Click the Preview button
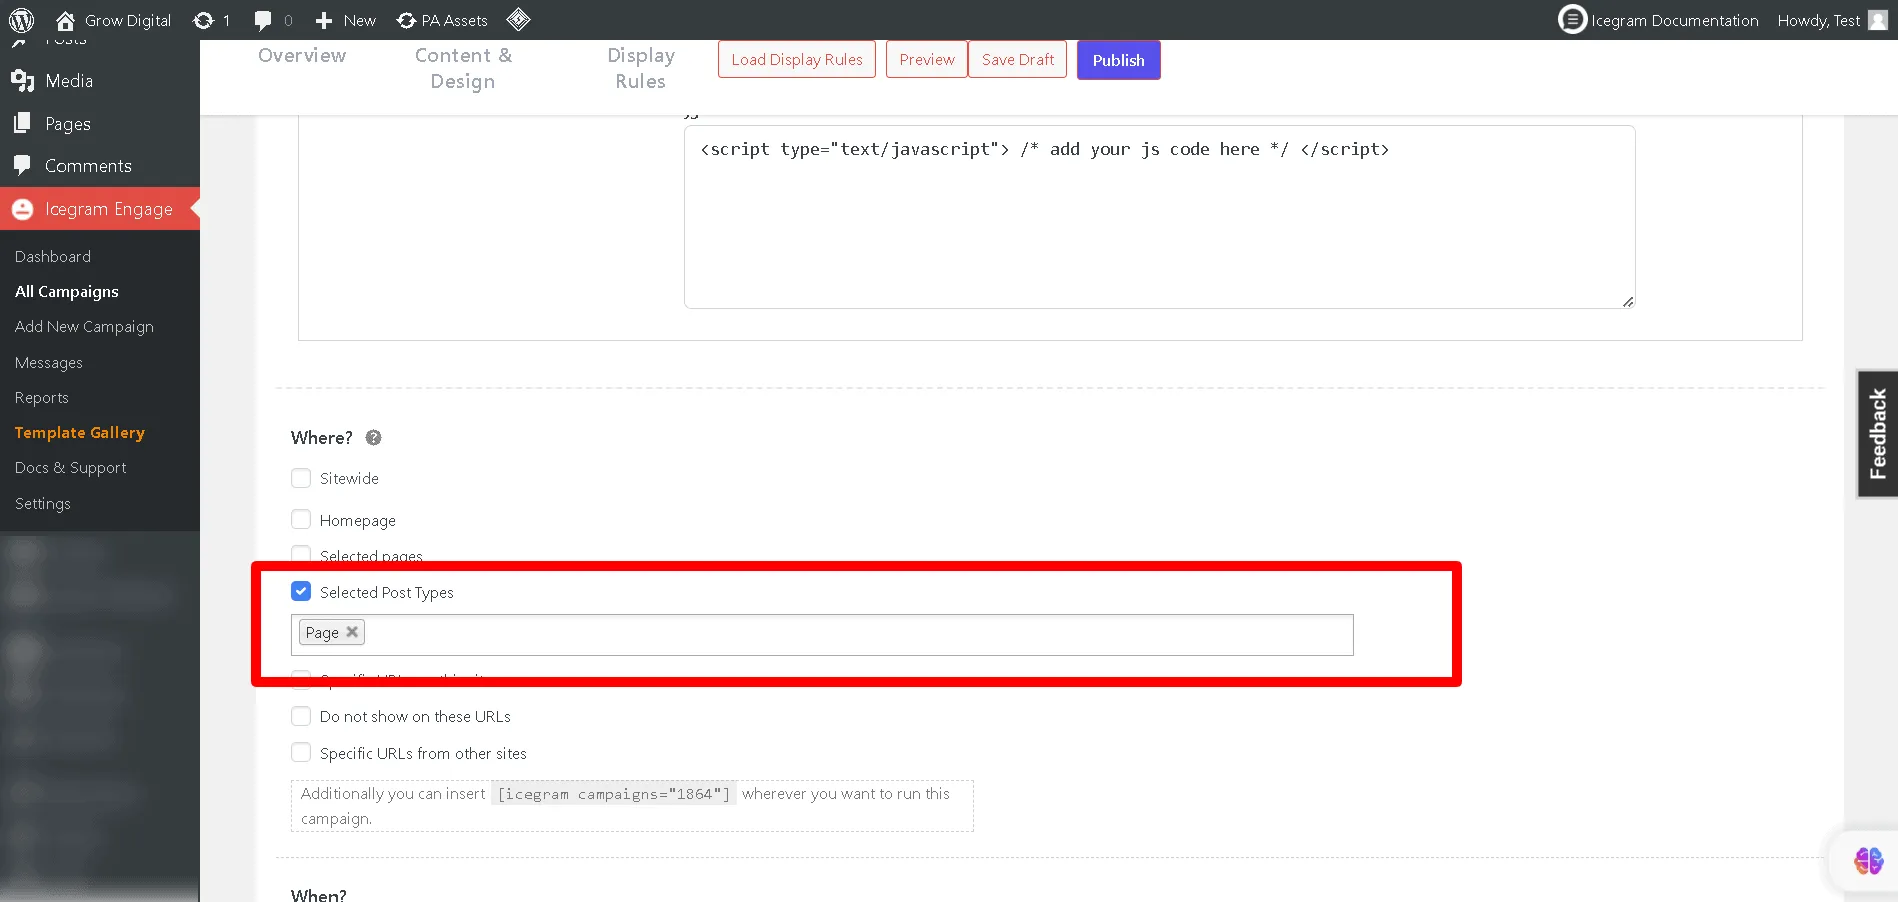 927,60
